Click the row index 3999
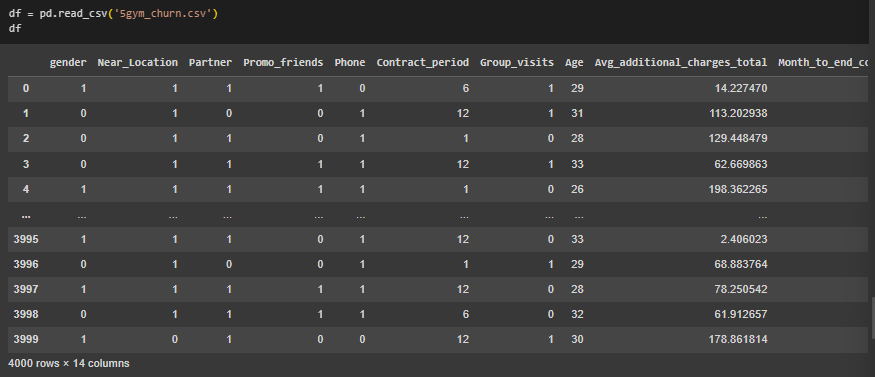Screen dimensions: 875x377 pyautogui.click(x=26, y=339)
